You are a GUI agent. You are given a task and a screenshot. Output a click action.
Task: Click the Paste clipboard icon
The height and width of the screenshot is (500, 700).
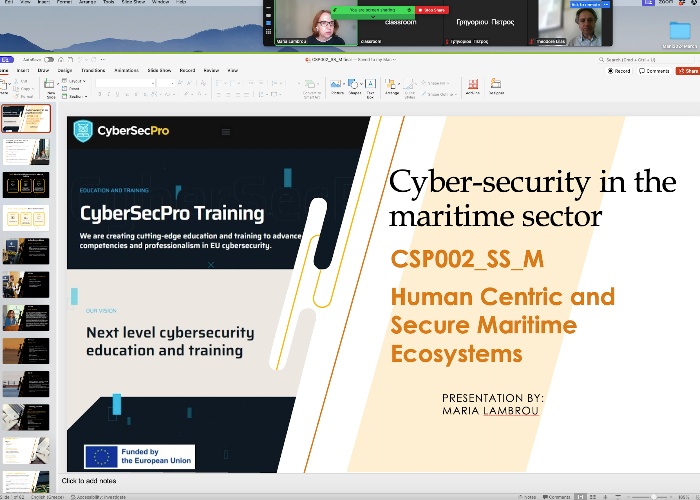click(4, 86)
